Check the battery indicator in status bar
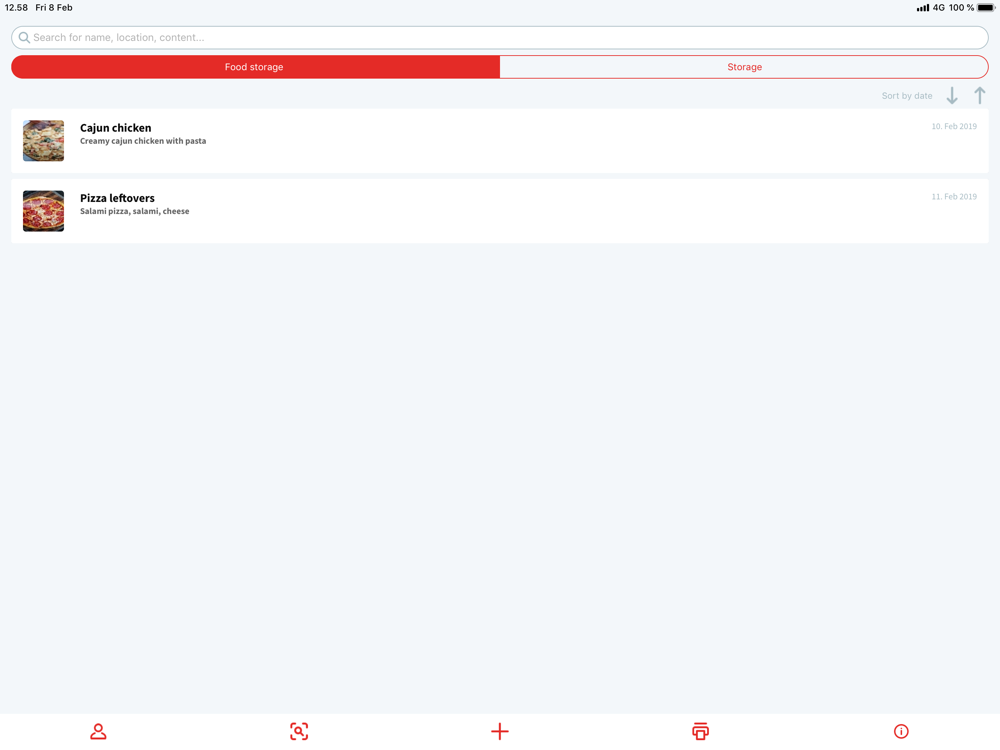The height and width of the screenshot is (750, 1000). coord(986,8)
